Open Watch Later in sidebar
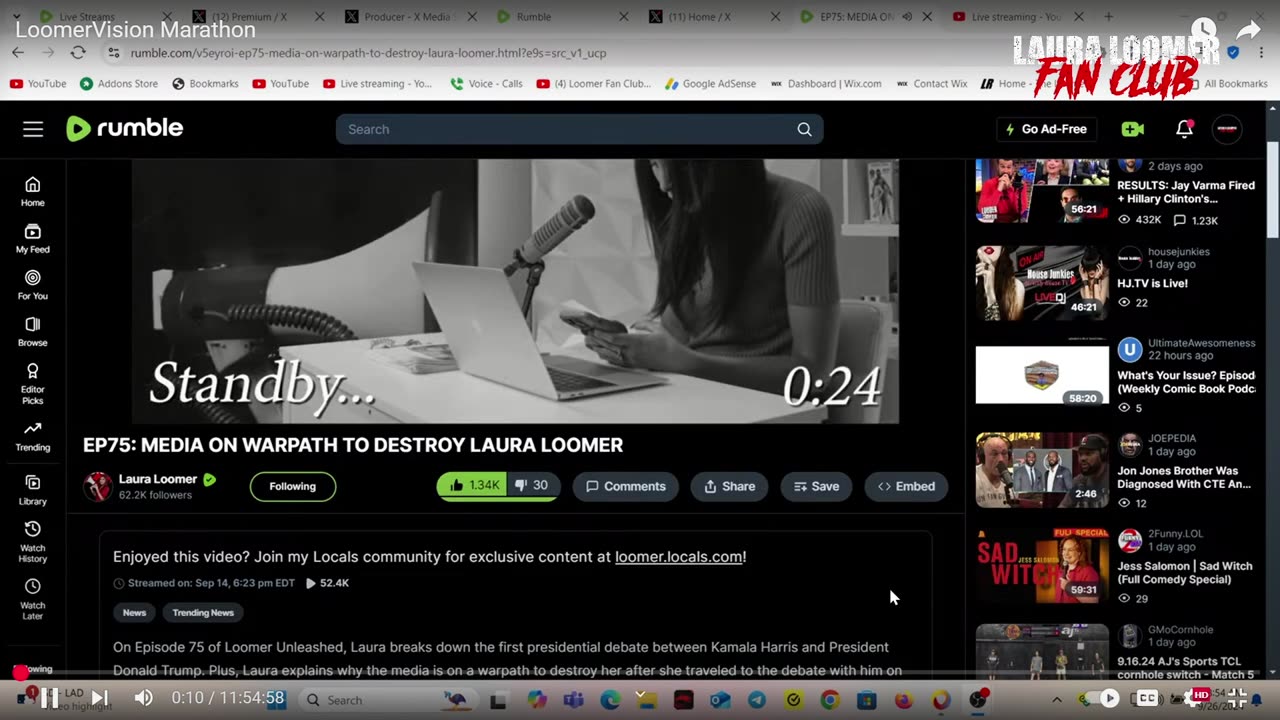 pyautogui.click(x=33, y=598)
